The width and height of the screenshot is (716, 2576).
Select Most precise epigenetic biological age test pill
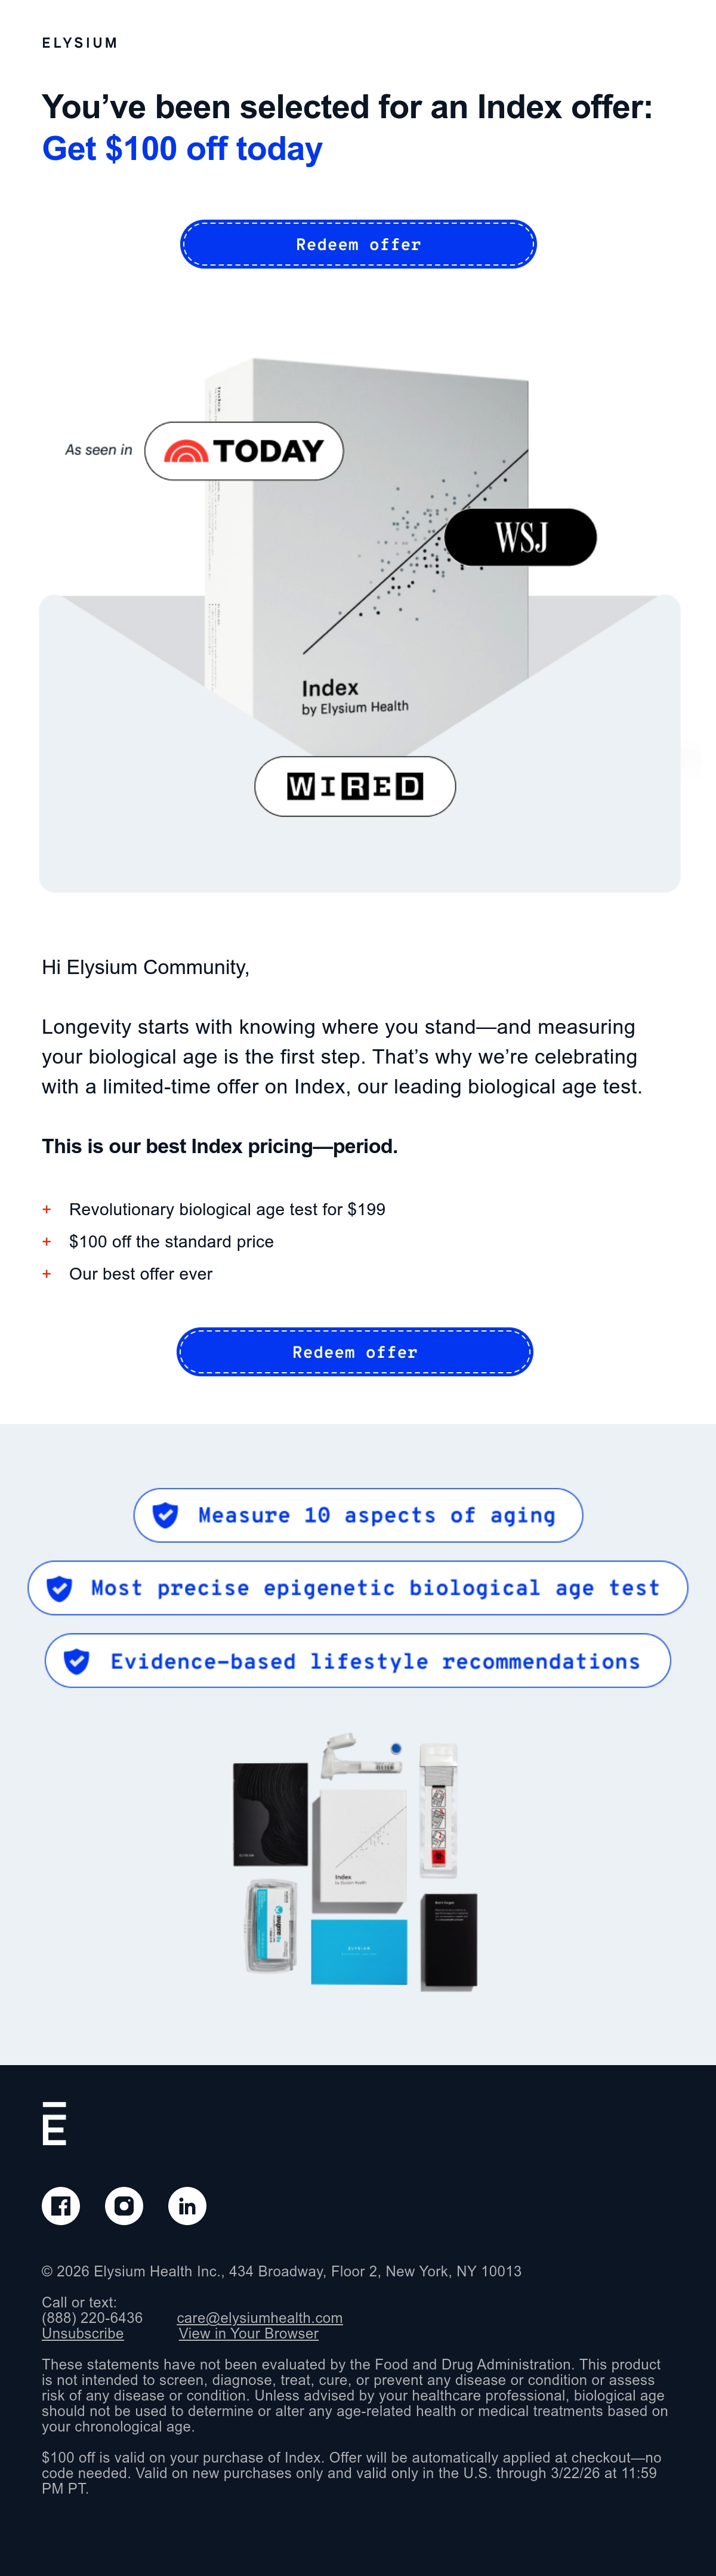(x=358, y=1588)
